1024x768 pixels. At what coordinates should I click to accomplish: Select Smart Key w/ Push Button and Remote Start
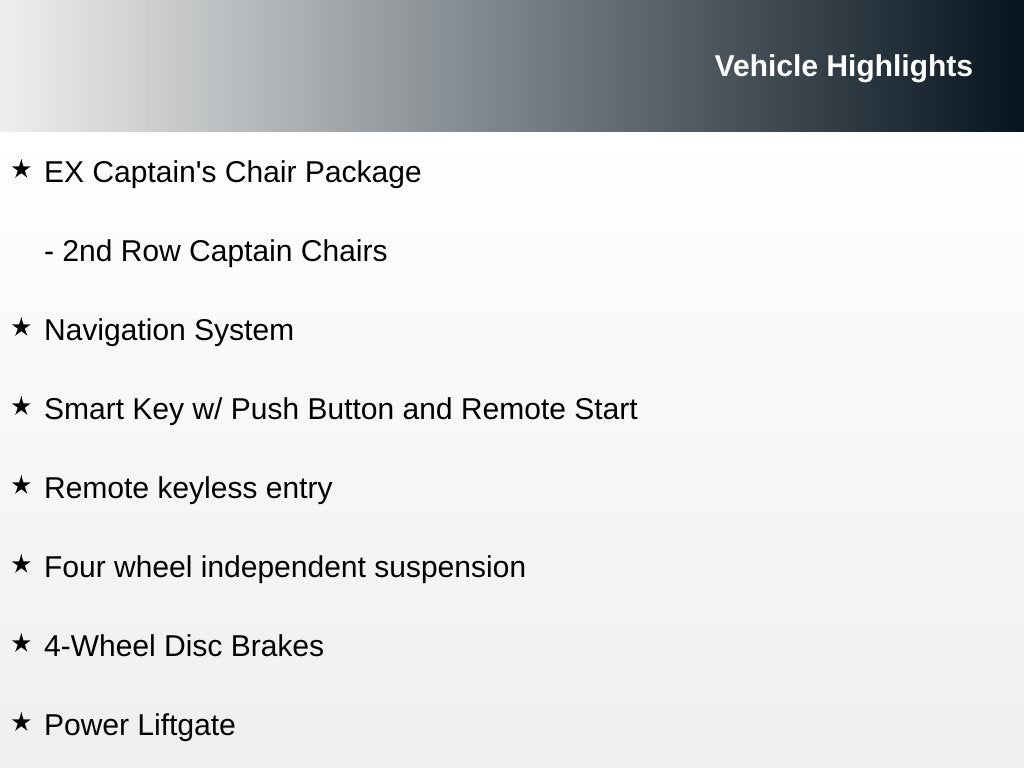340,409
